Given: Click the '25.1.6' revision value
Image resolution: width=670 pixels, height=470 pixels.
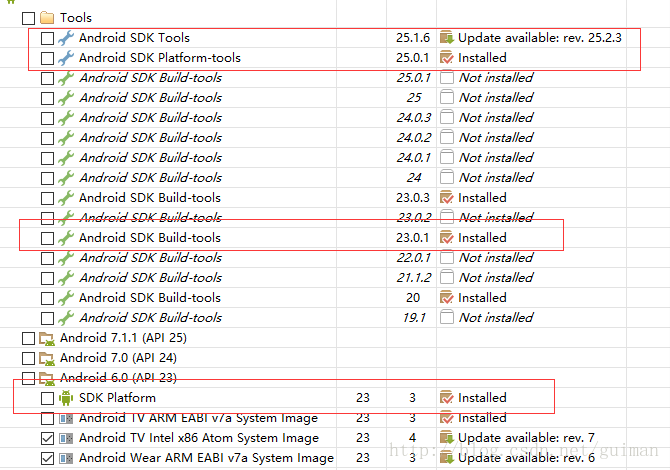Looking at the screenshot, I should (413, 38).
